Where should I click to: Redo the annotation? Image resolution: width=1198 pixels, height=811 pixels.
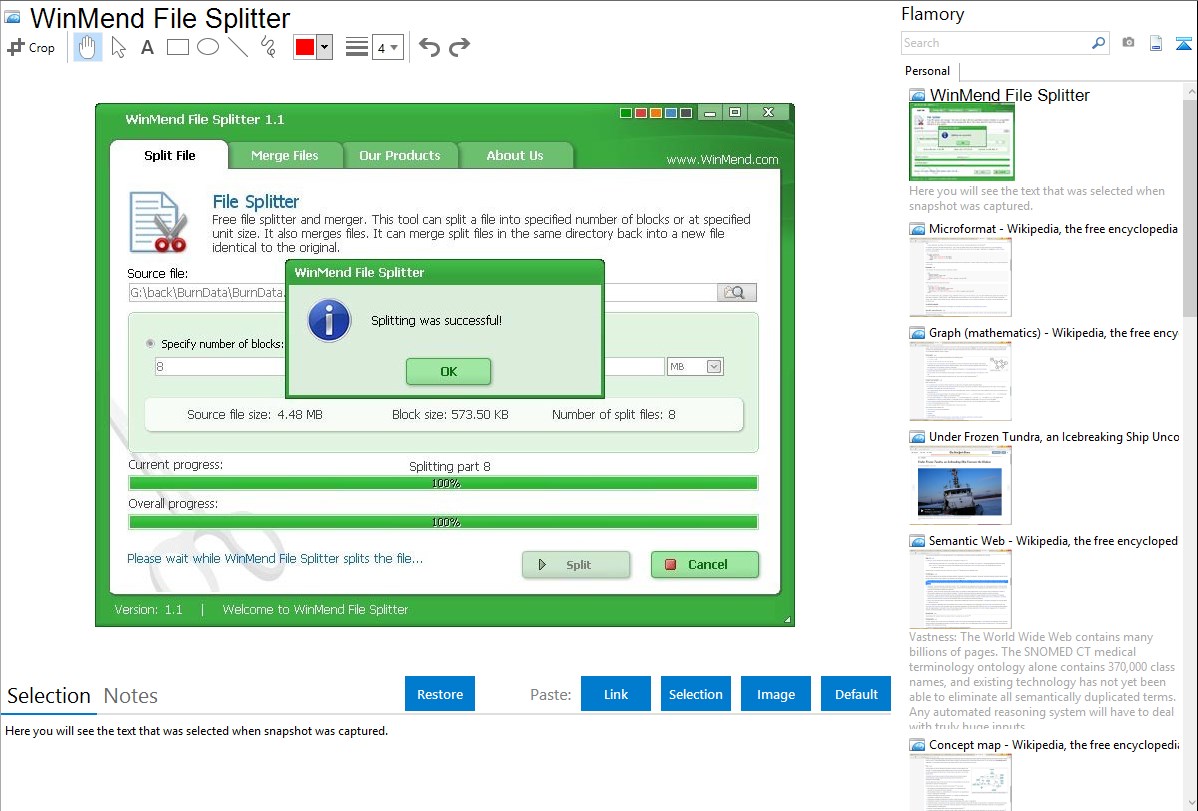point(459,47)
